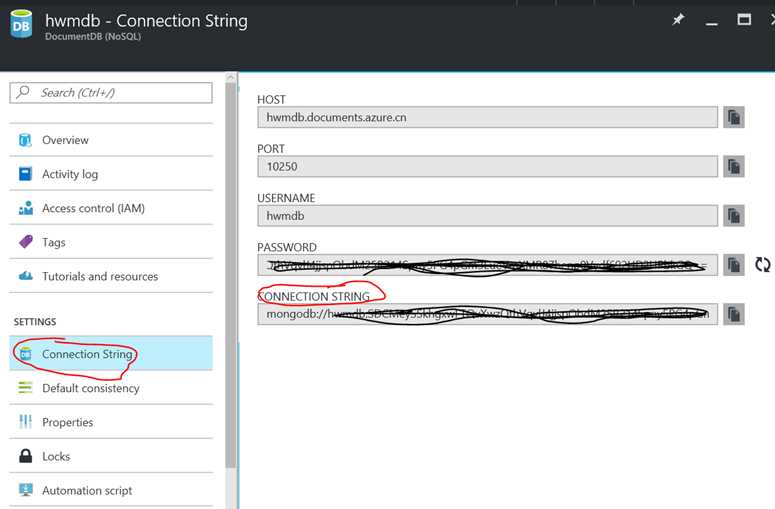Click the PORT label

pos(271,149)
